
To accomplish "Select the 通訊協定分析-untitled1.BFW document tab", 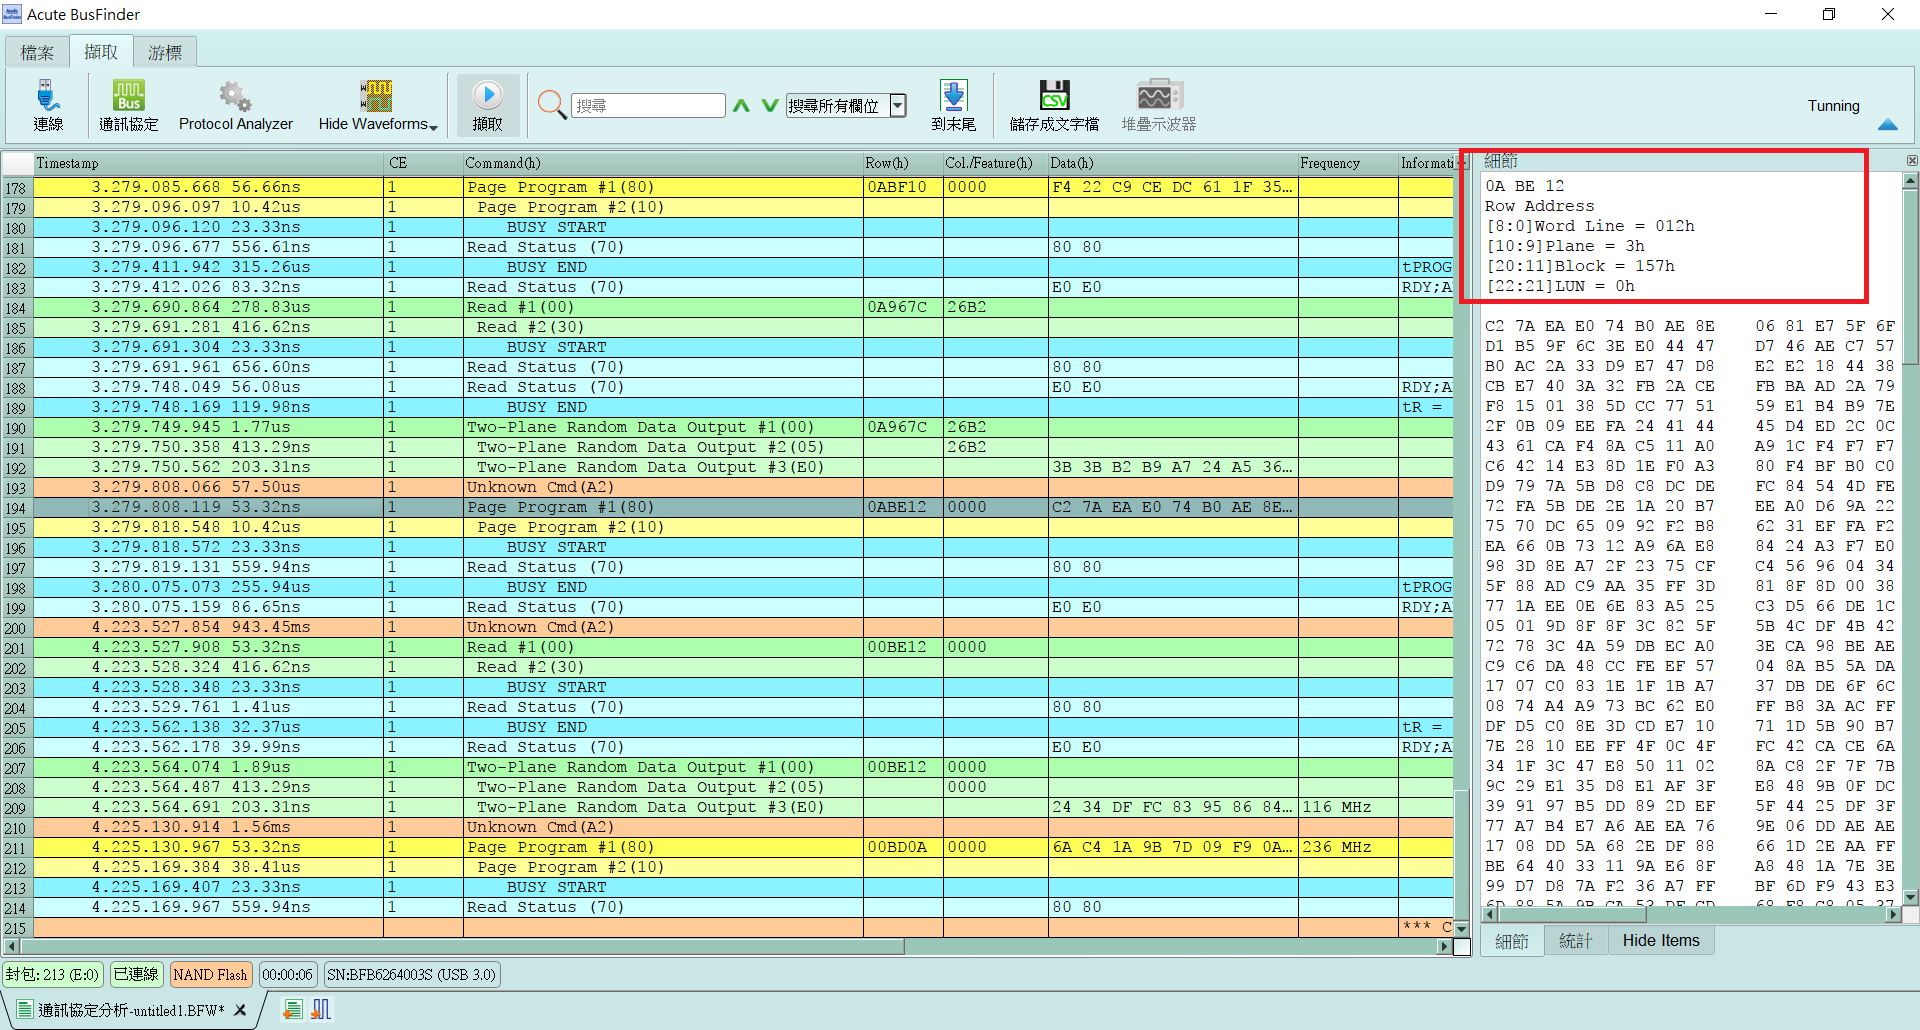I will 131,1011.
